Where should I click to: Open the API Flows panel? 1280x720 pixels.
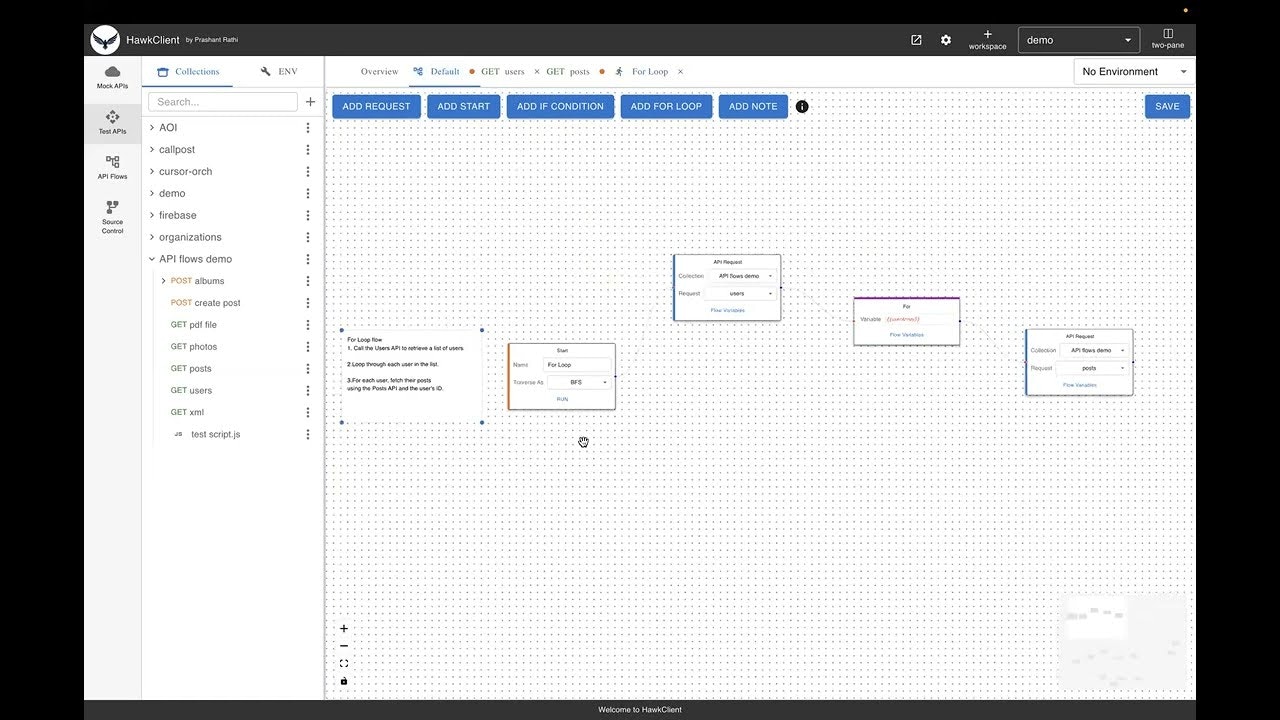coord(112,168)
